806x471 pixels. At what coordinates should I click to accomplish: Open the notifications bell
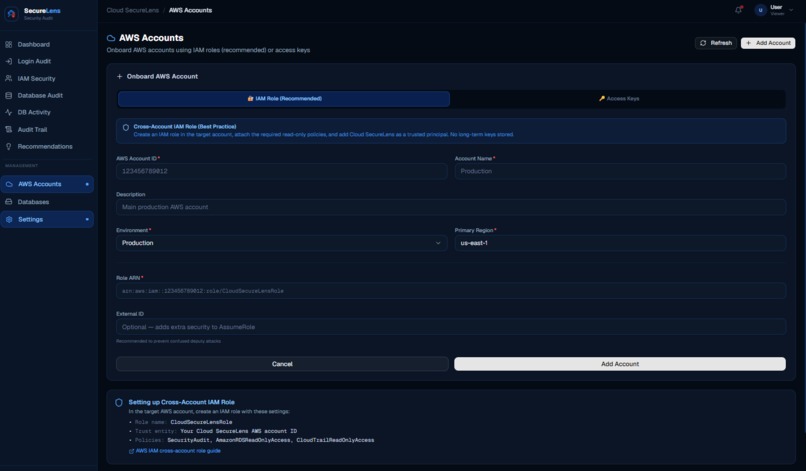pos(738,10)
